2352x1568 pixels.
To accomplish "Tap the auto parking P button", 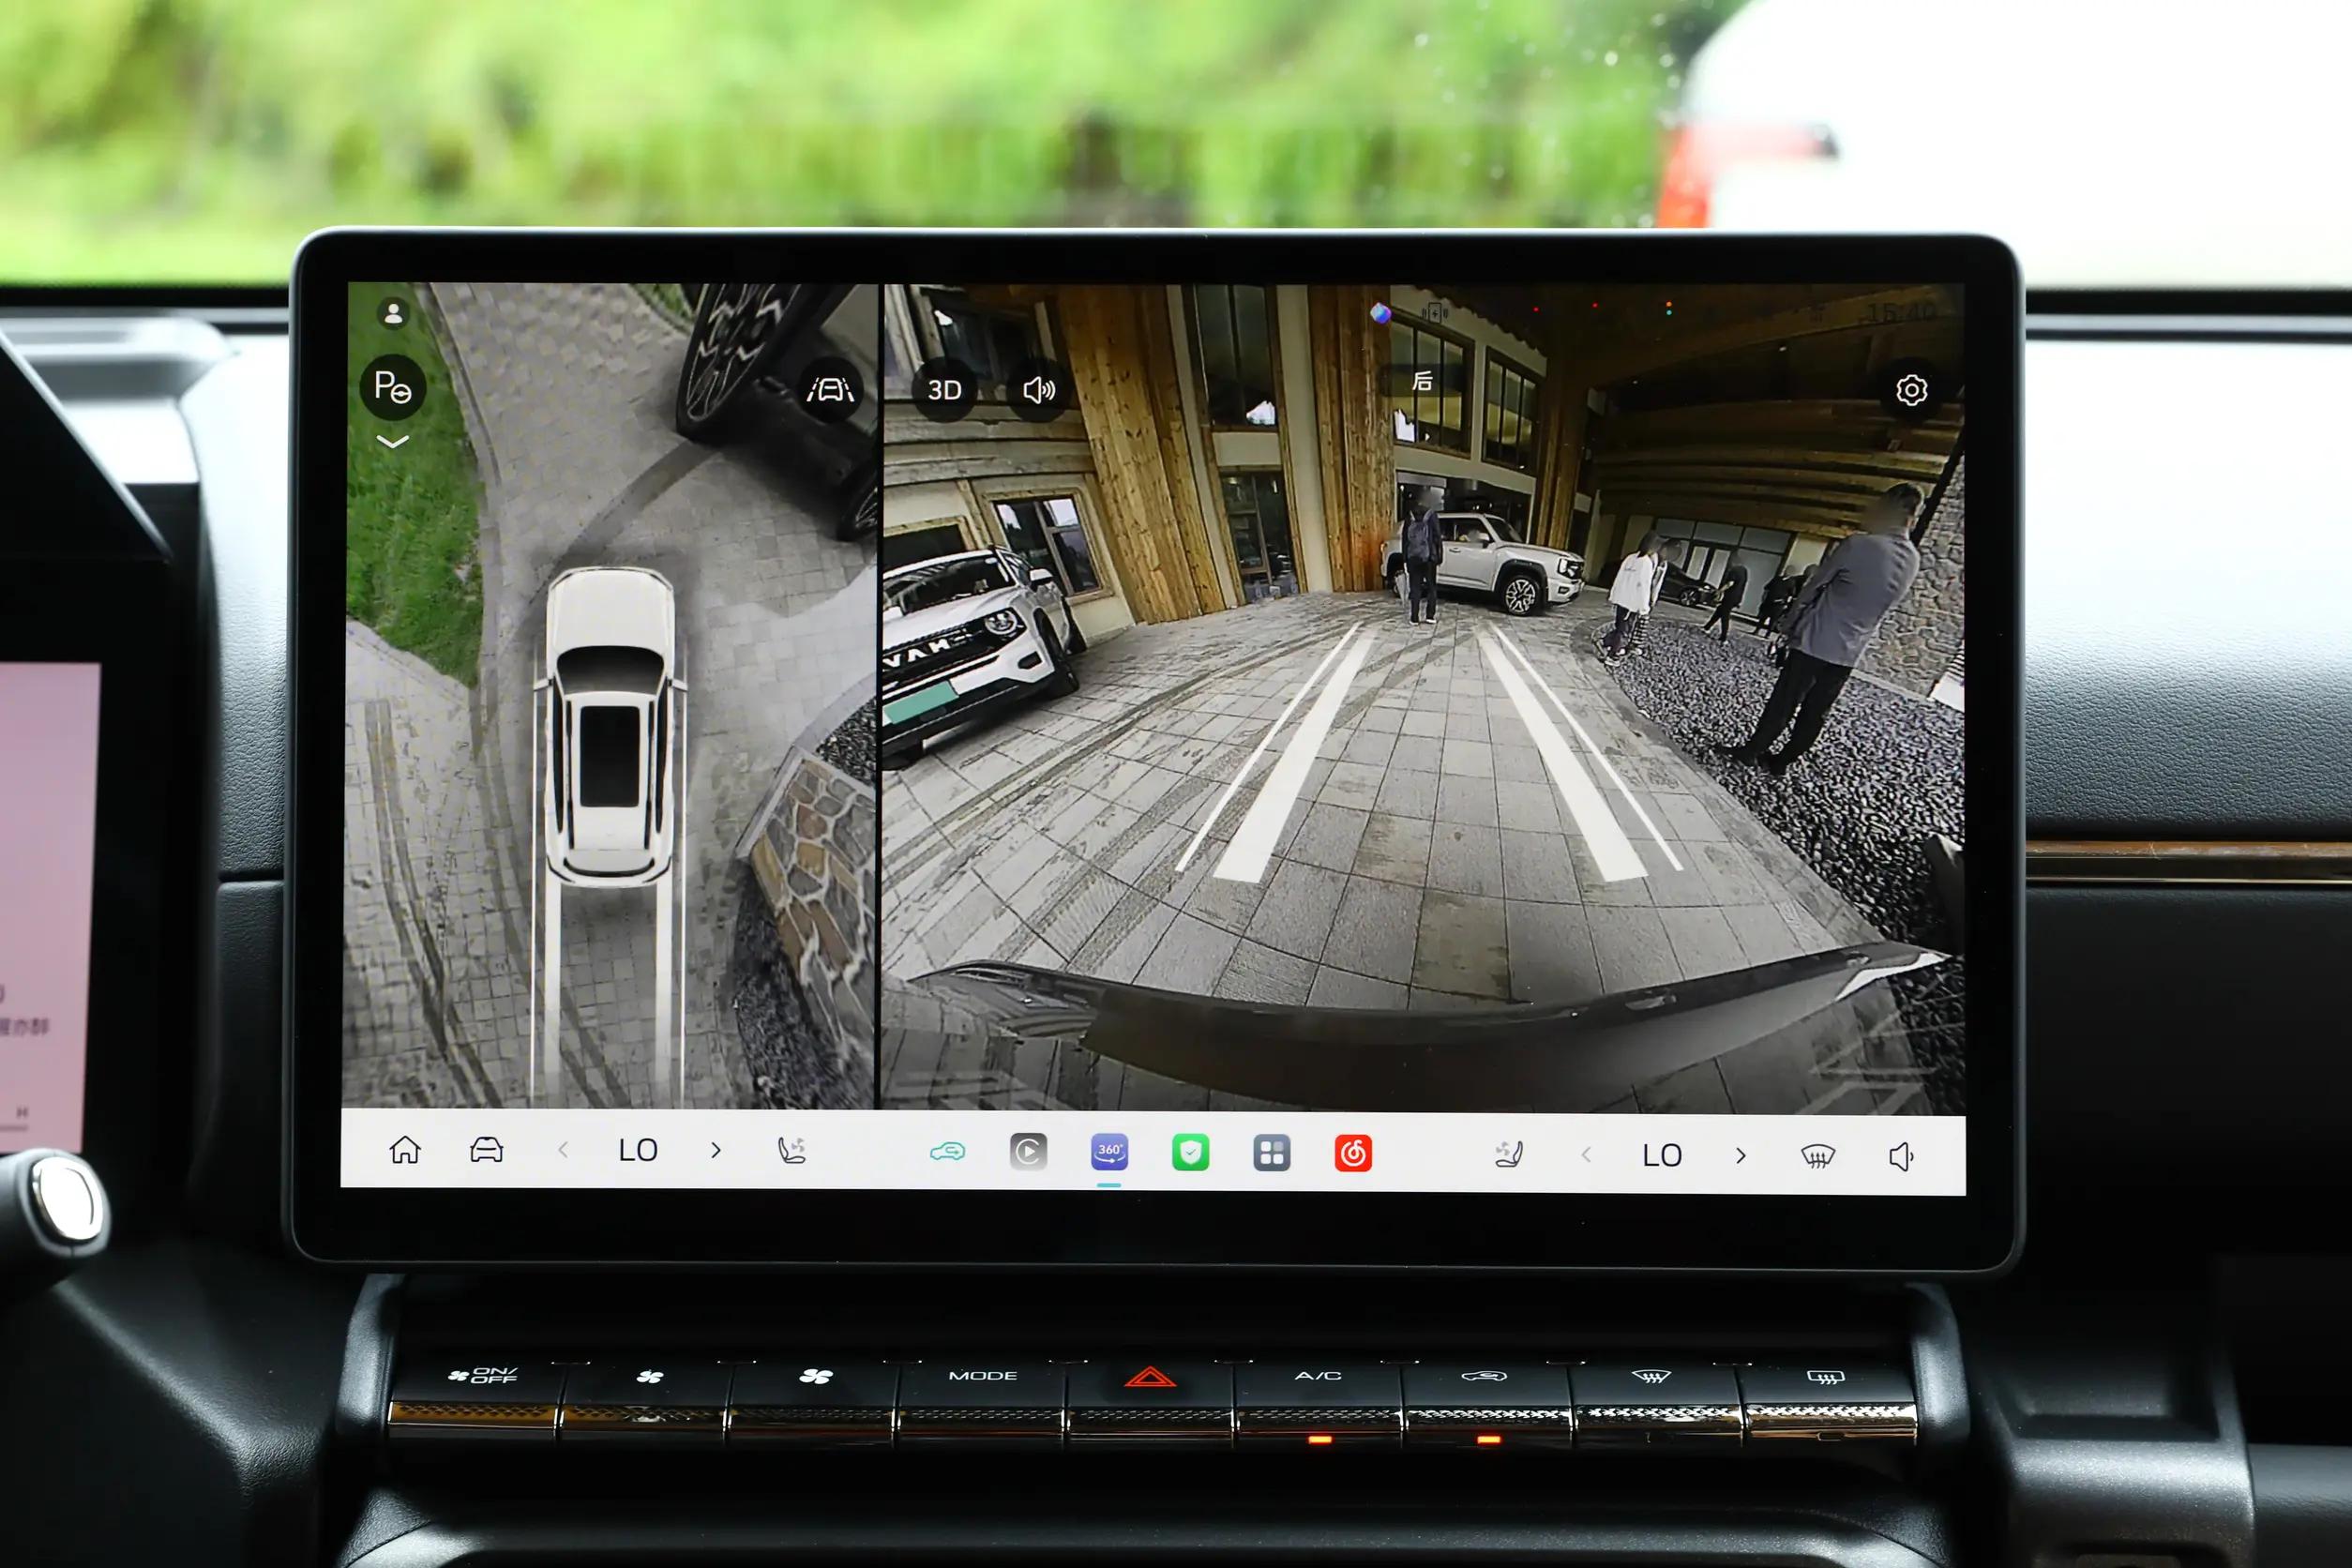I will (393, 386).
